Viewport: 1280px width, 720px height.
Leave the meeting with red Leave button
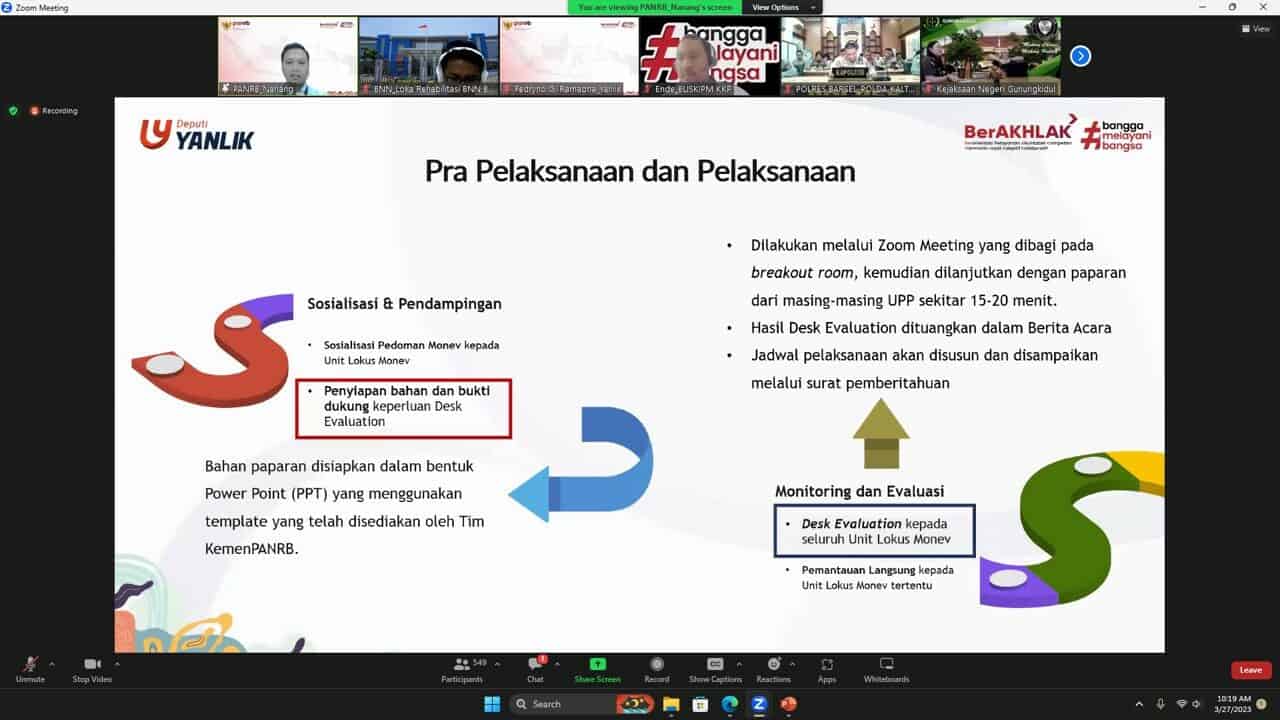tap(1251, 670)
